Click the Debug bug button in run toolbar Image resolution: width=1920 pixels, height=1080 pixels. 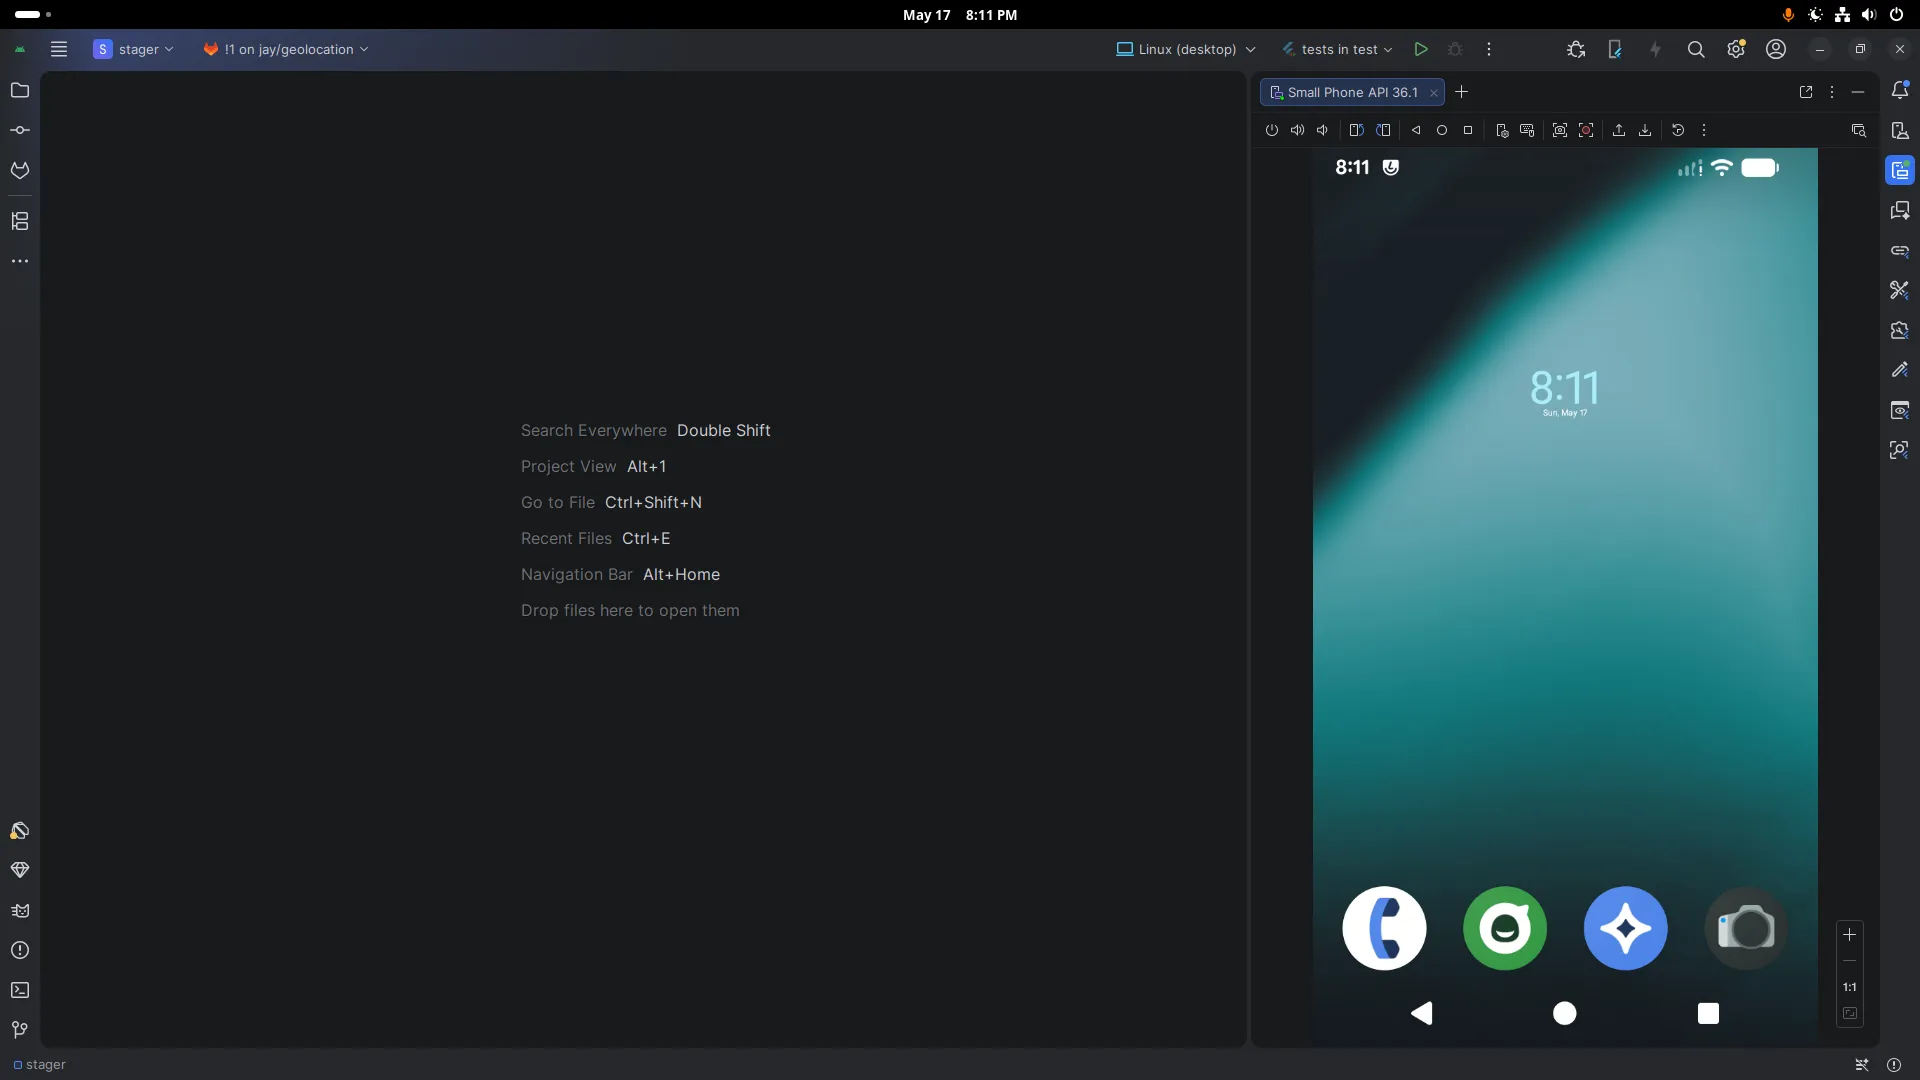tap(1455, 49)
